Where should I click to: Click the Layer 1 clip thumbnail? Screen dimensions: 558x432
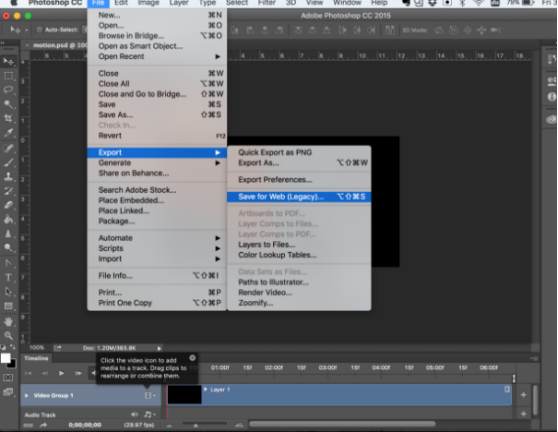(184, 395)
